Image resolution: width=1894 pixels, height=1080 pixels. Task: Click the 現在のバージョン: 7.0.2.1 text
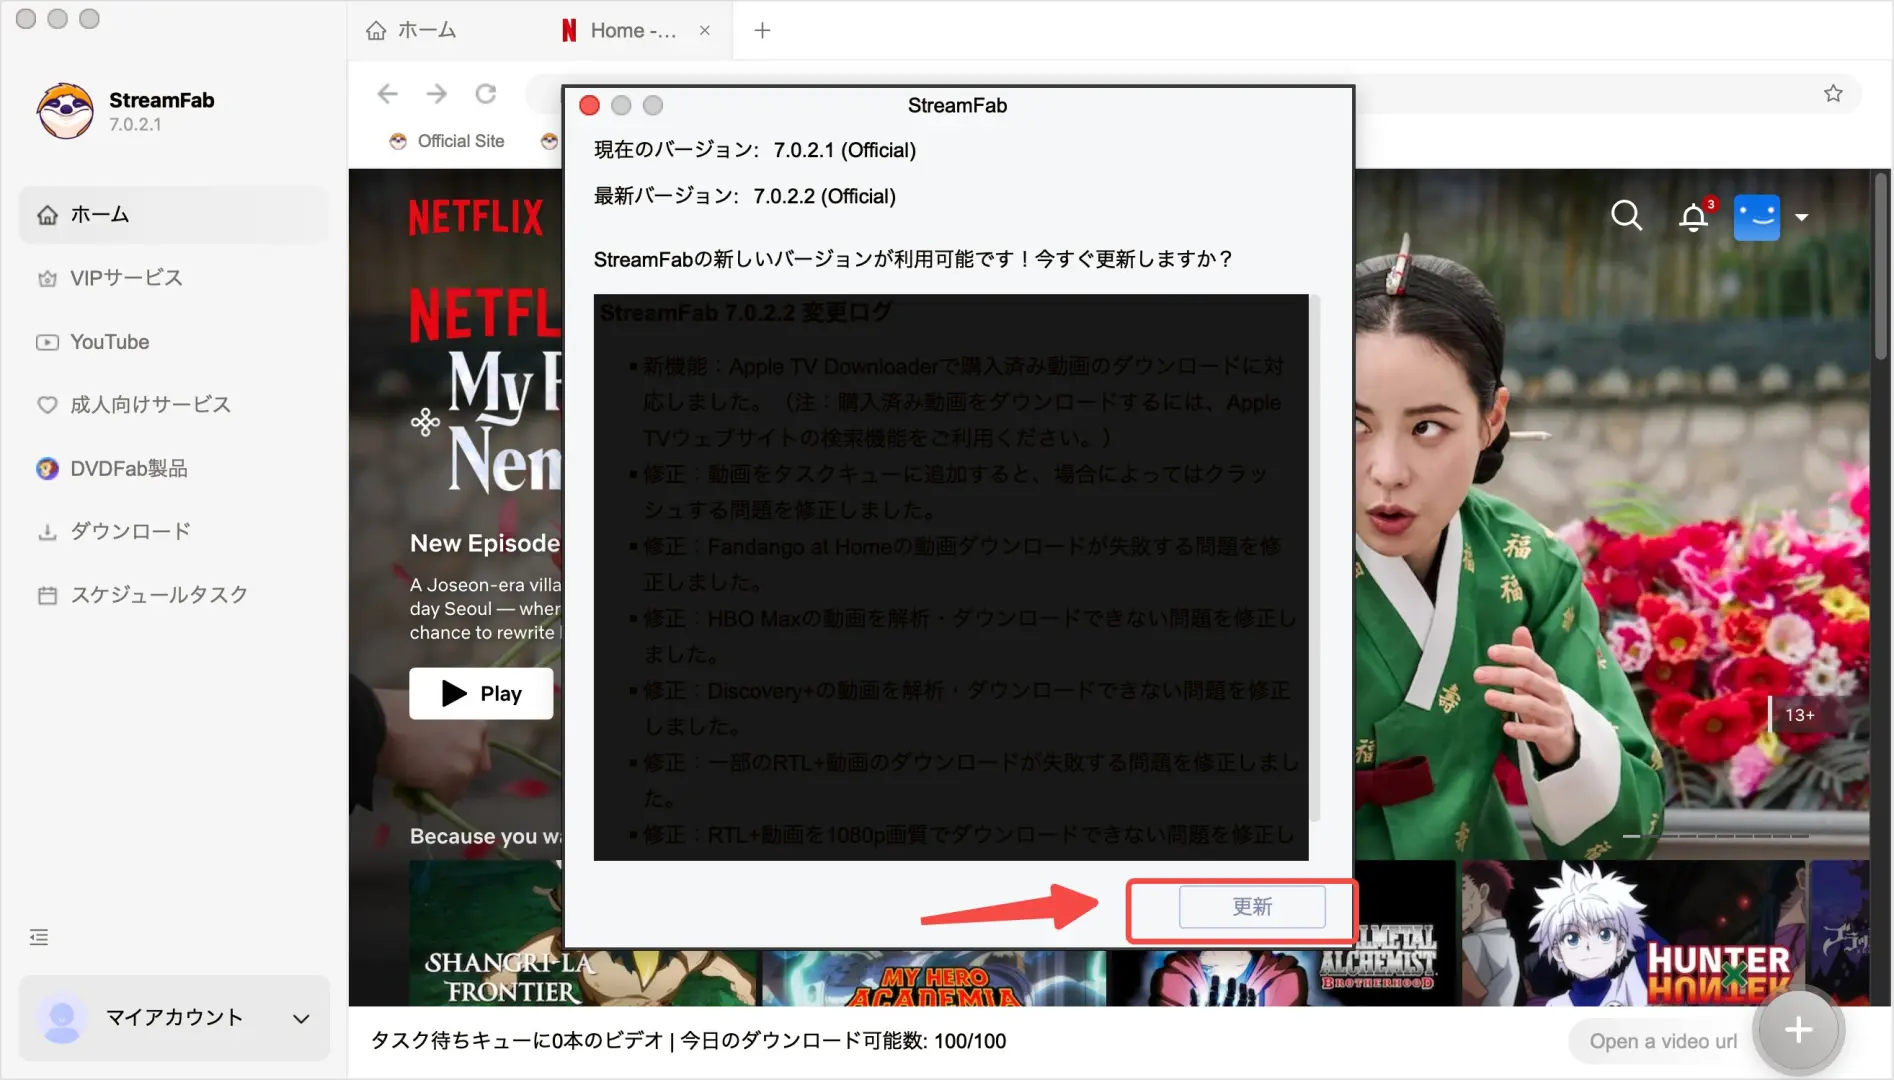pos(755,150)
